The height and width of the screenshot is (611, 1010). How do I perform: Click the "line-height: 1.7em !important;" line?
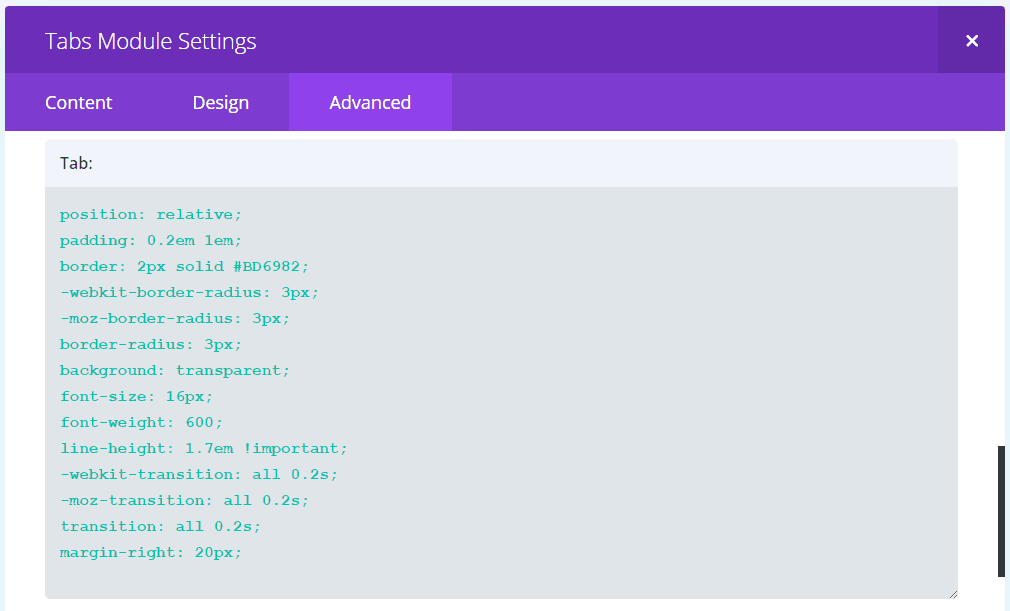coord(204,448)
